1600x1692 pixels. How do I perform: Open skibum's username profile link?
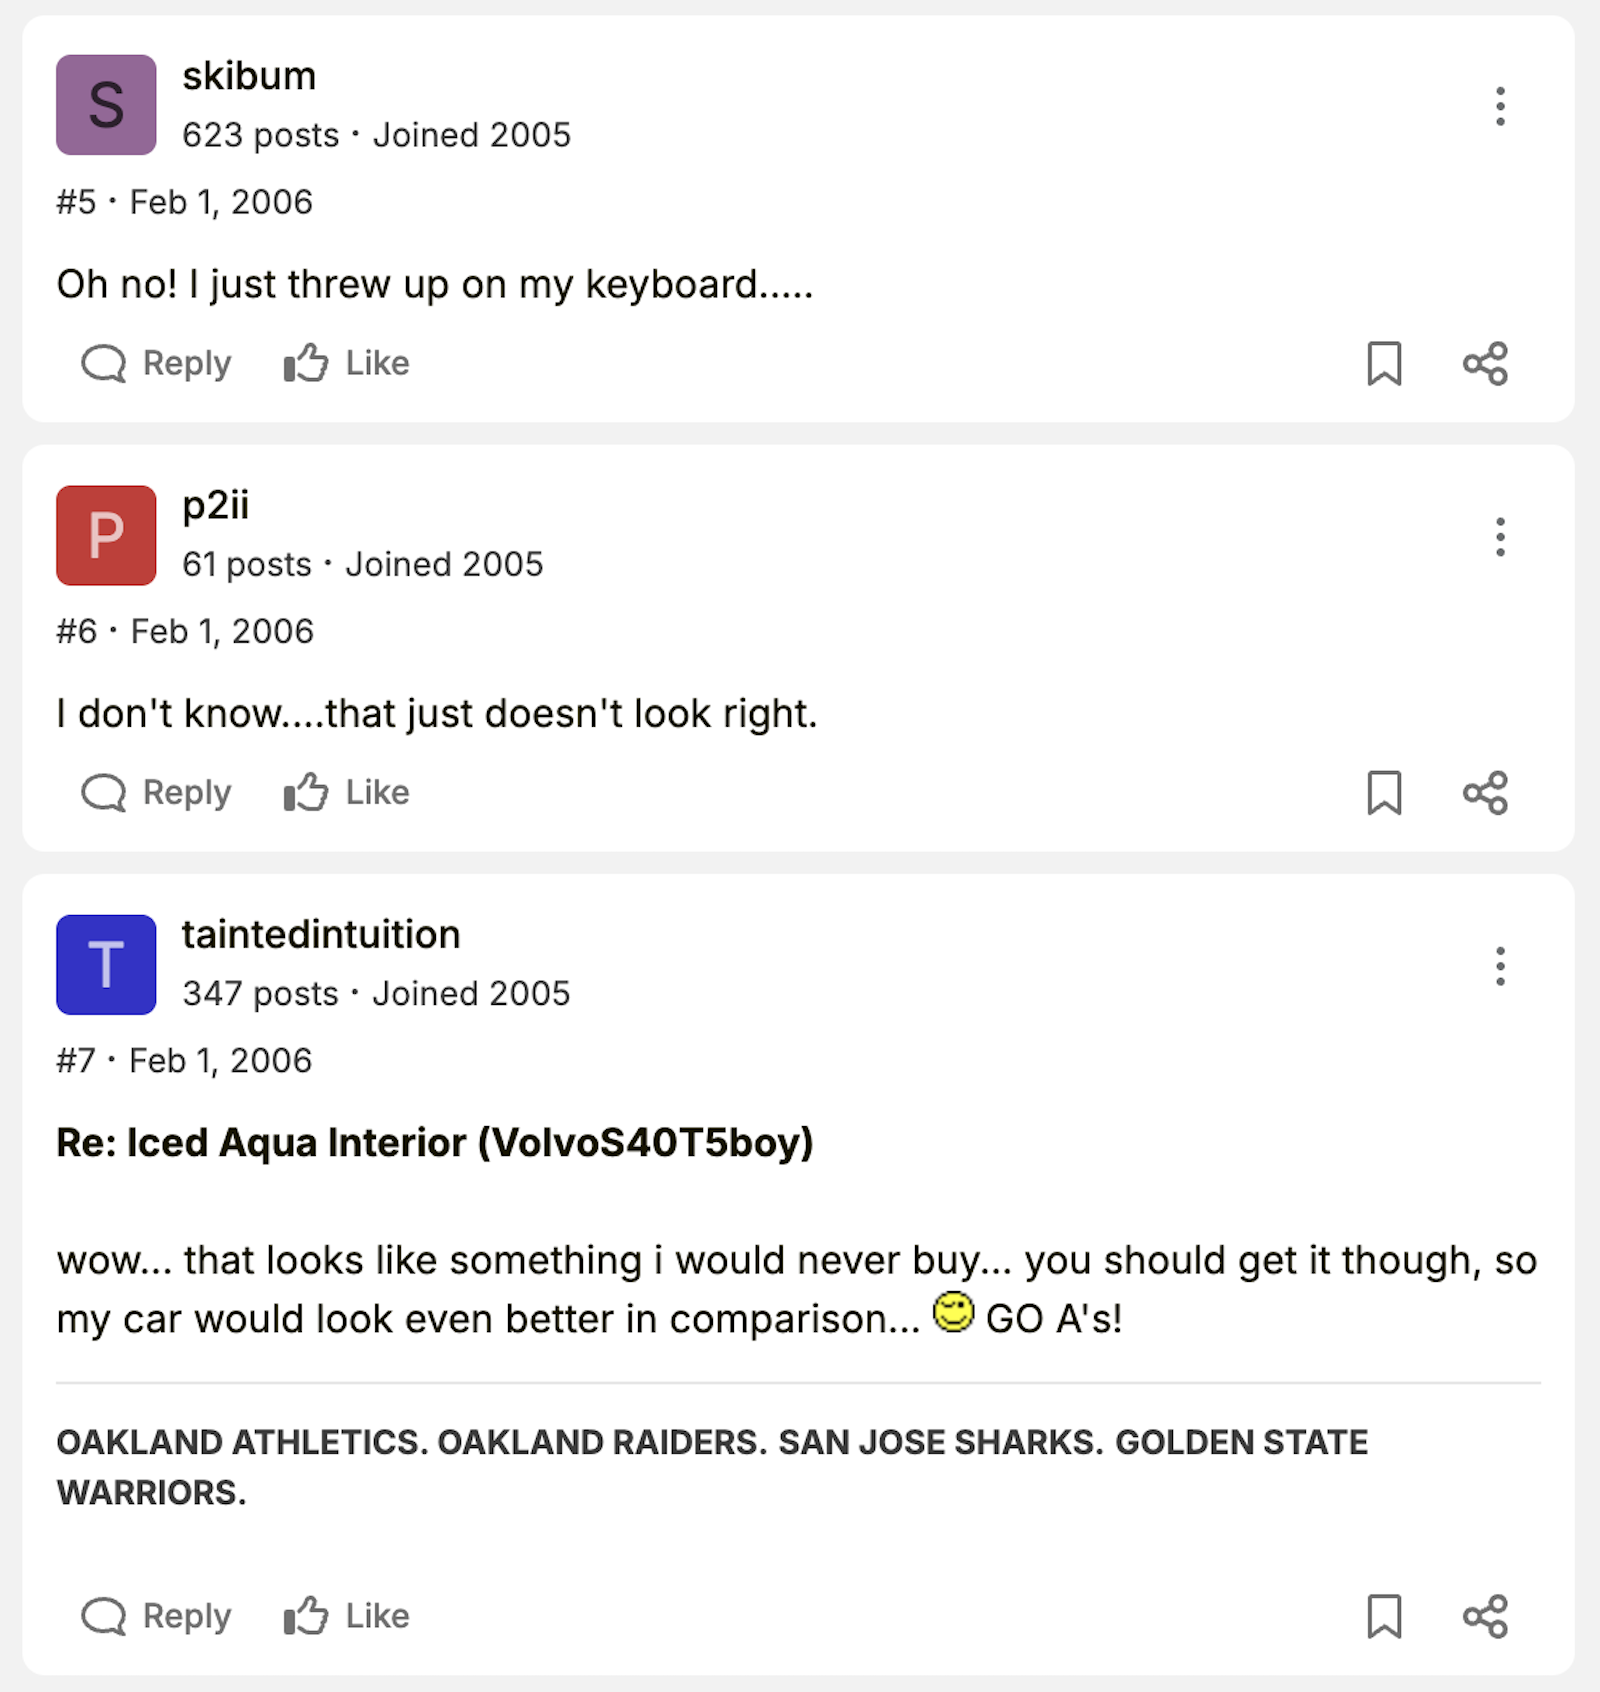coord(249,76)
